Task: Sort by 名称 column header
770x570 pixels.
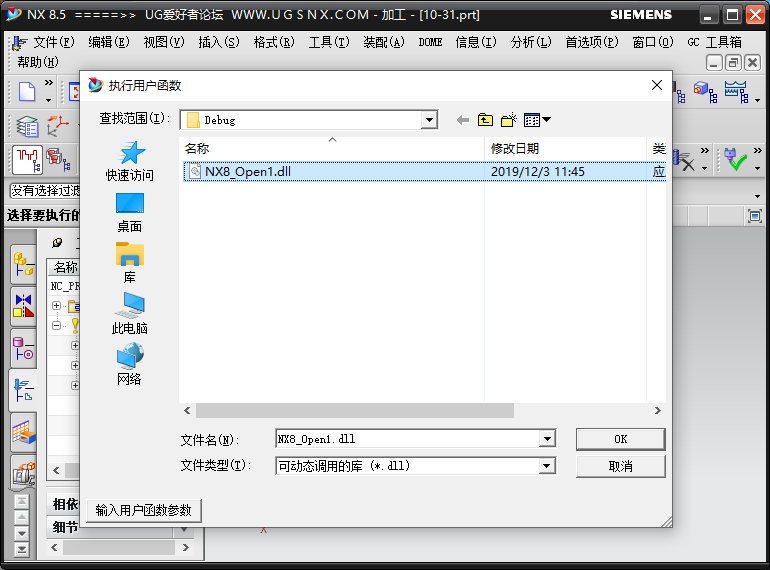Action: (x=197, y=148)
